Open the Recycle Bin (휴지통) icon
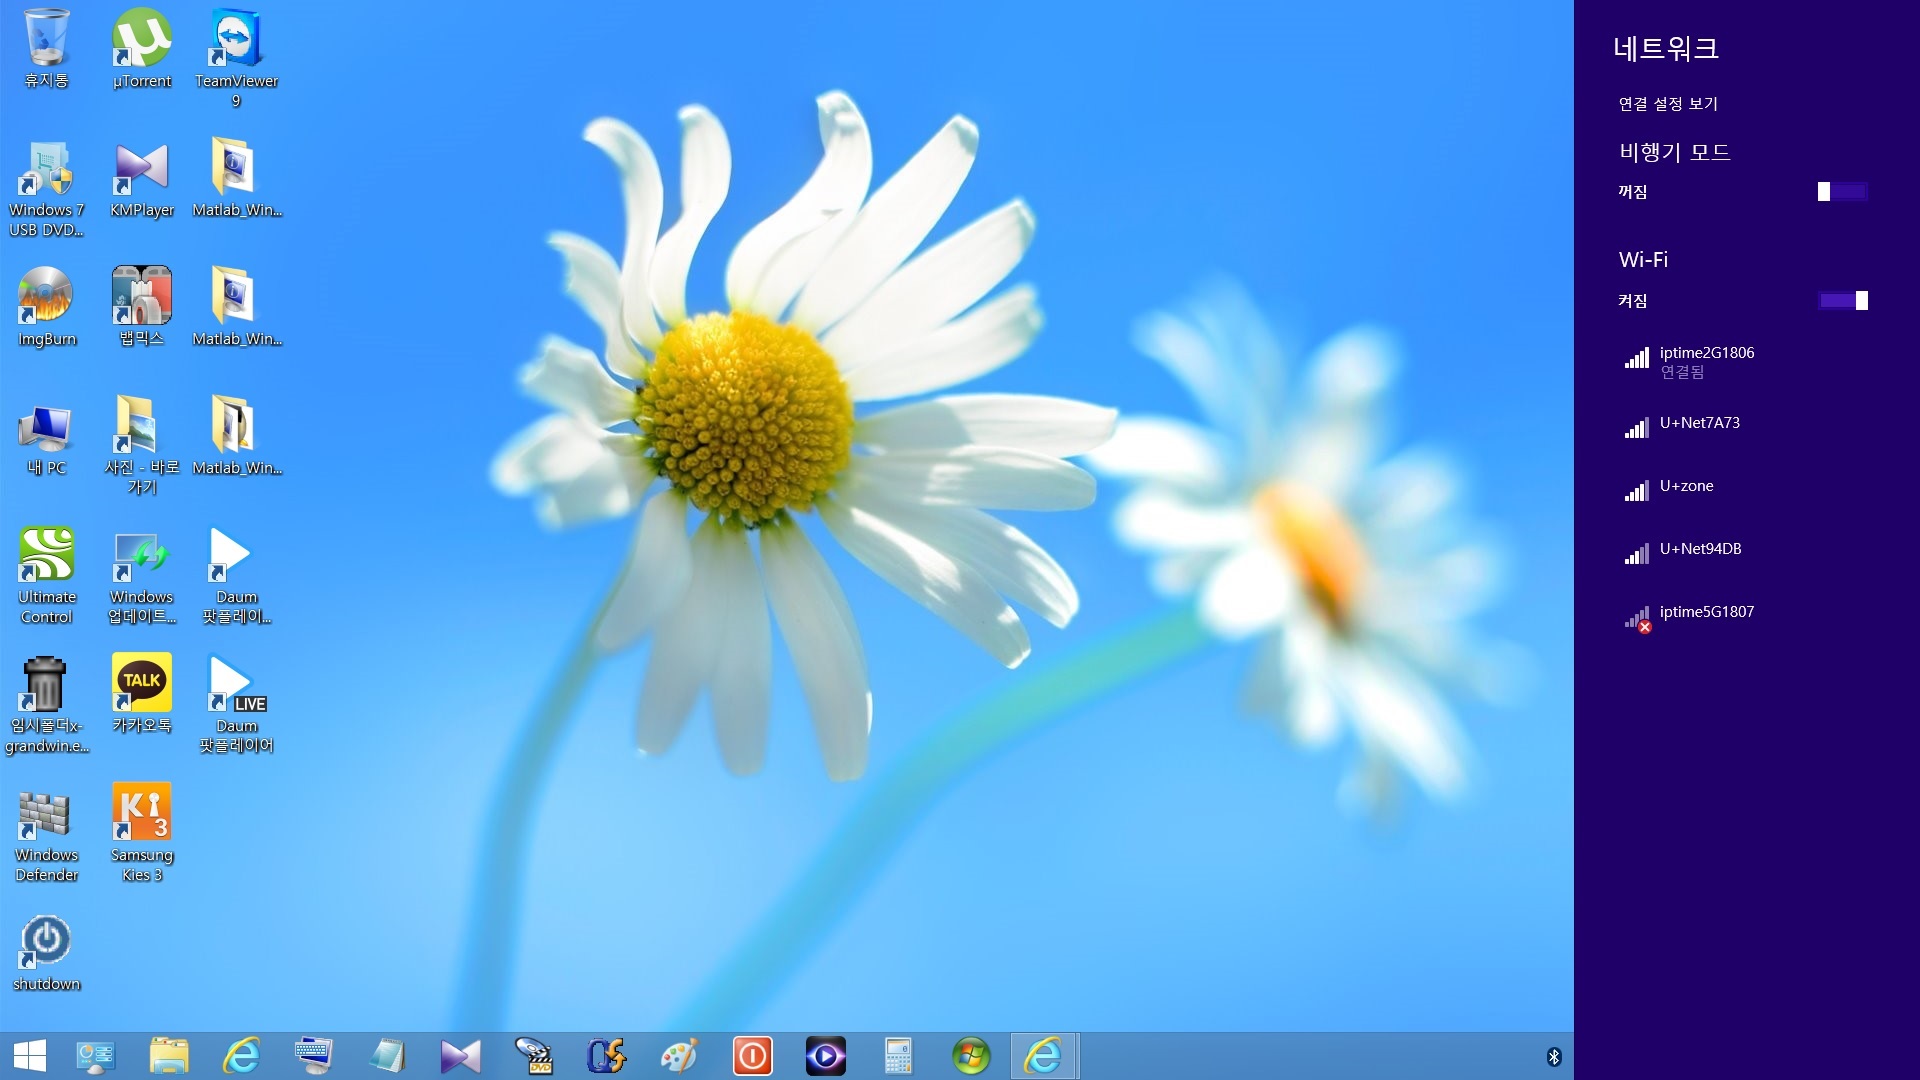This screenshot has height=1080, width=1920. coord(46,48)
